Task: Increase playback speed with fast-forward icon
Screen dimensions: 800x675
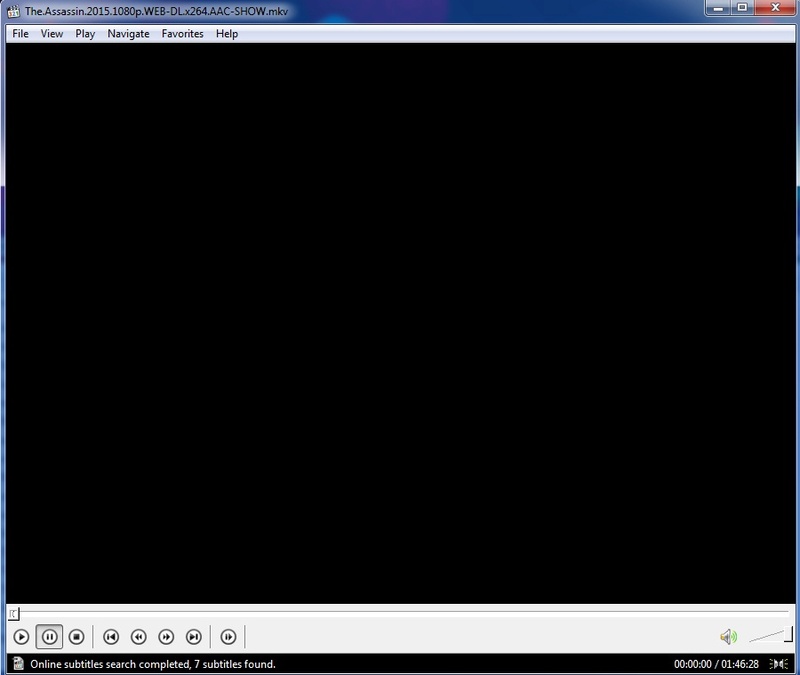Action: (x=166, y=637)
